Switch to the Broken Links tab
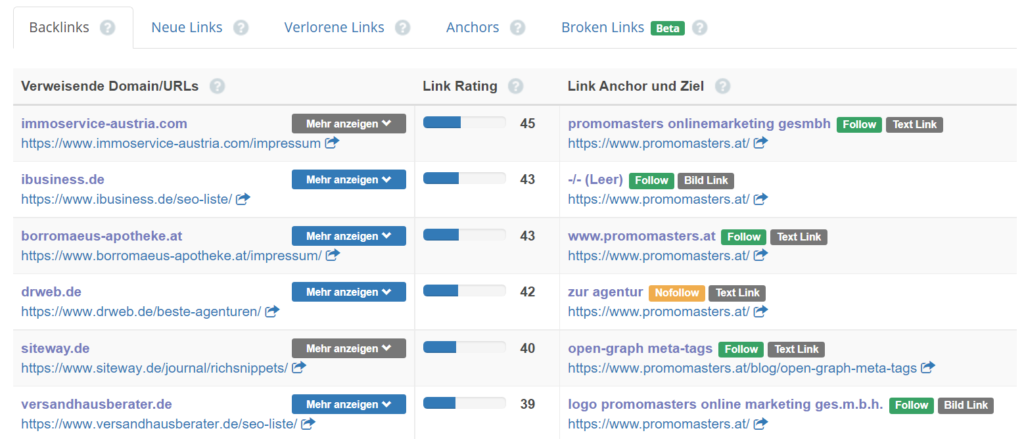1024x439 pixels. (x=604, y=28)
